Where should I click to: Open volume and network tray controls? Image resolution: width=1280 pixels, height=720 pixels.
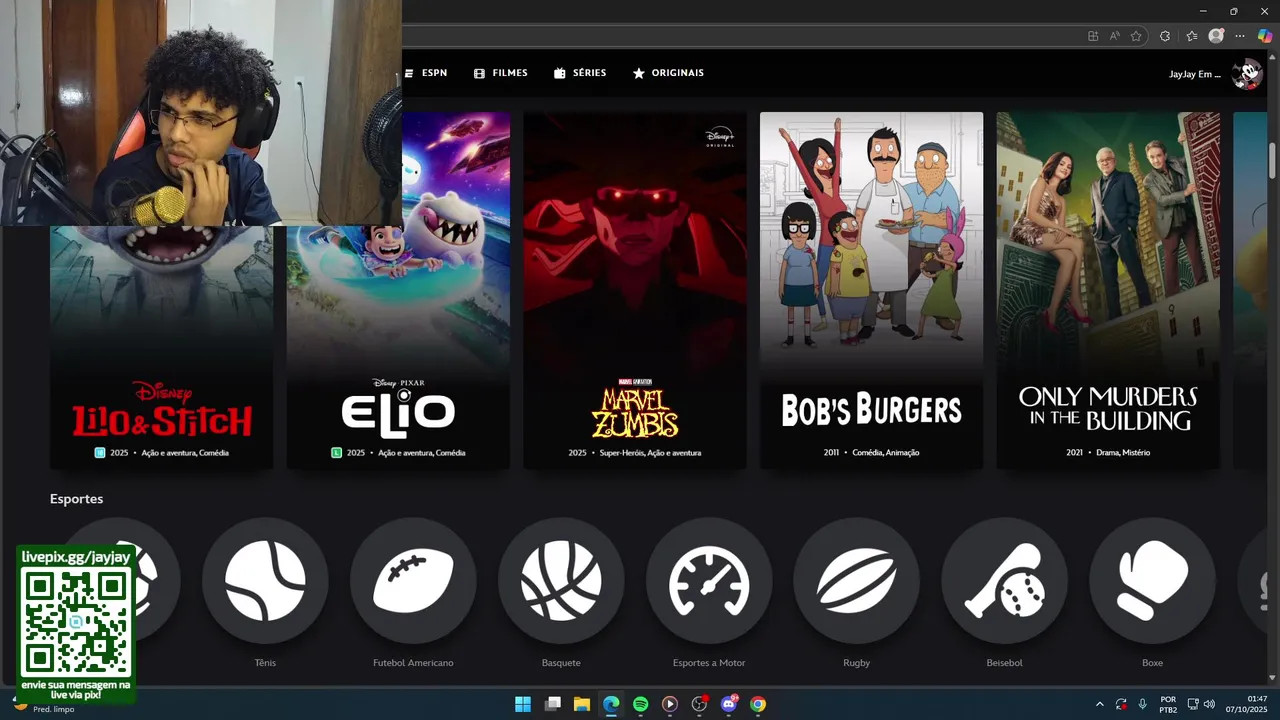pyautogui.click(x=1201, y=704)
